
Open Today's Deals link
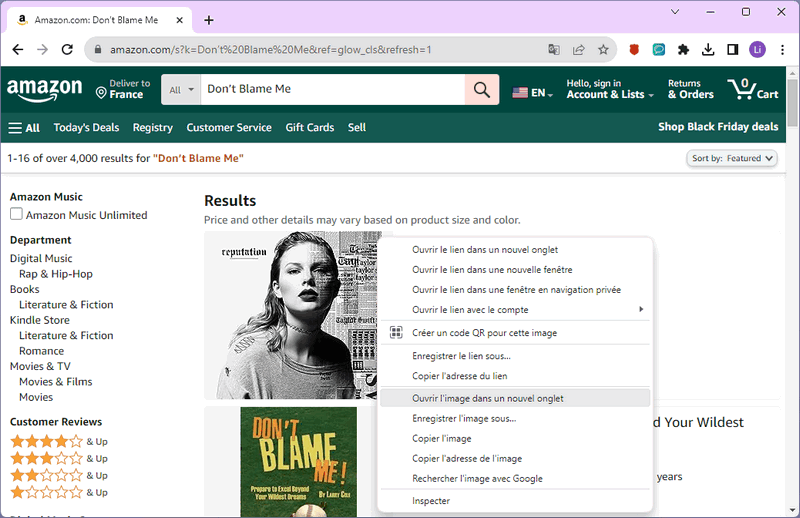point(86,128)
